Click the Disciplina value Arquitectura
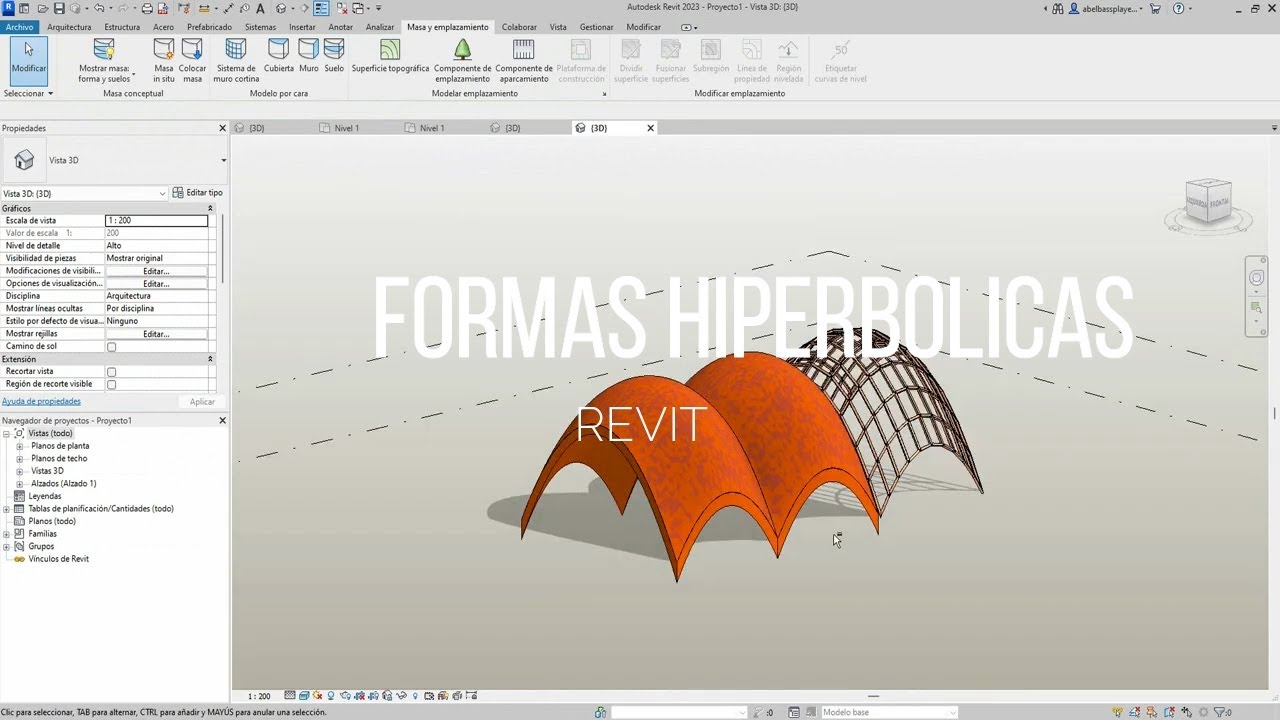 click(156, 296)
